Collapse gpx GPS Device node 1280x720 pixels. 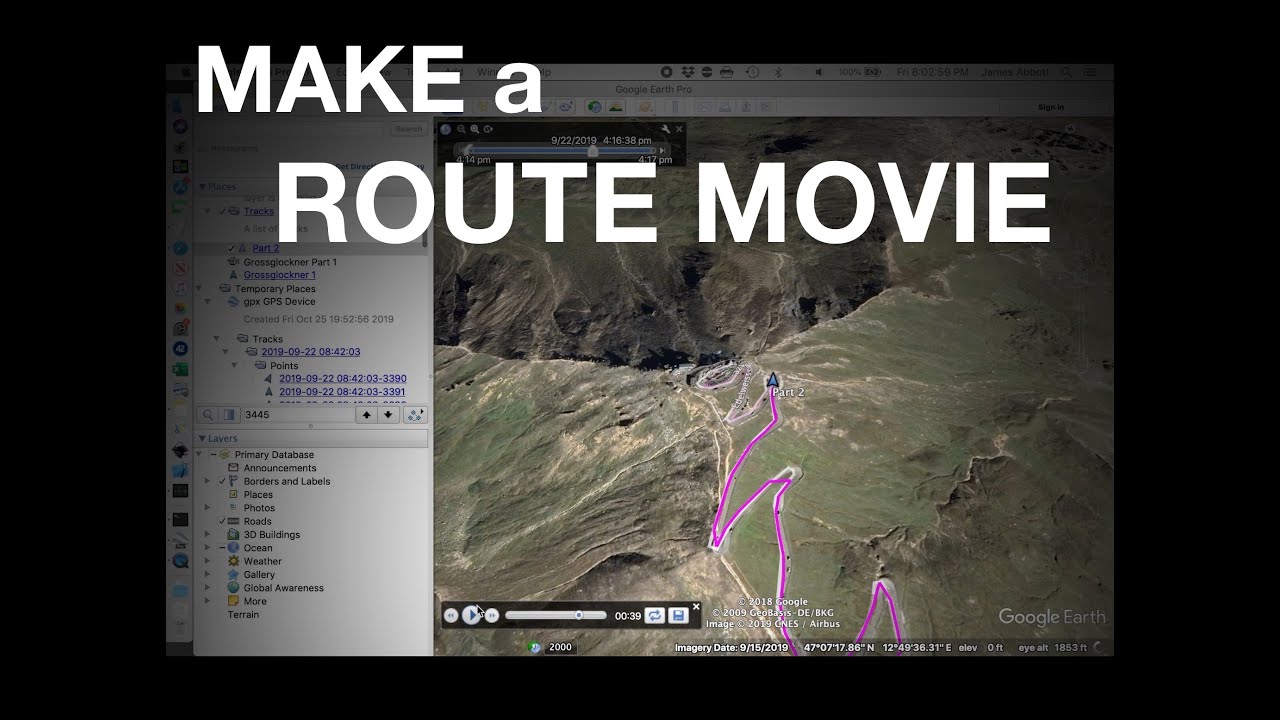click(208, 302)
